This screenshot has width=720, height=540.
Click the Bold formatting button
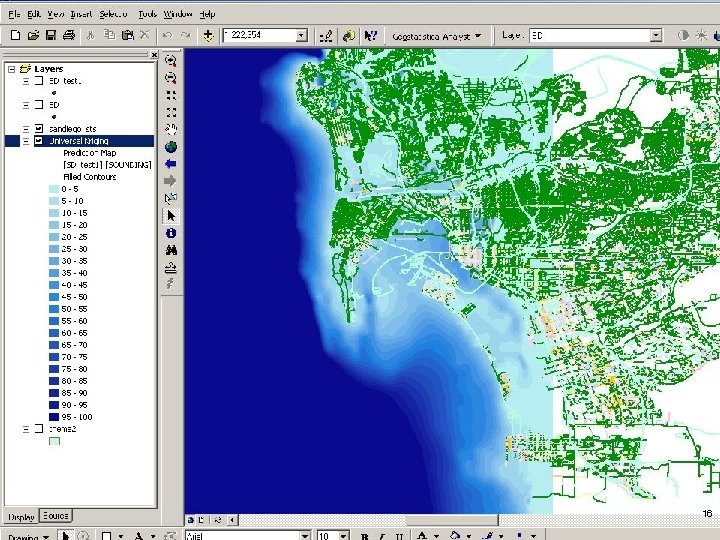click(x=364, y=536)
